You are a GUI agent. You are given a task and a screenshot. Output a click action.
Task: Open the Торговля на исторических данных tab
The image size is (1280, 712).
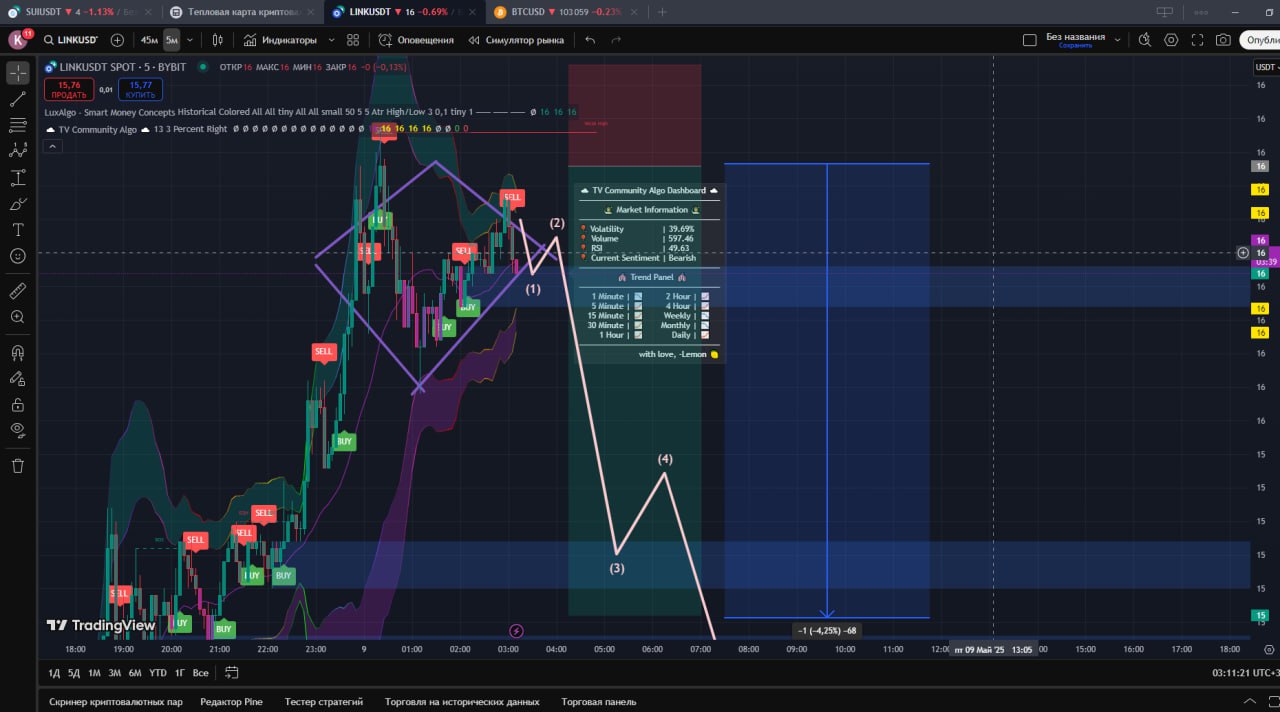[462, 702]
